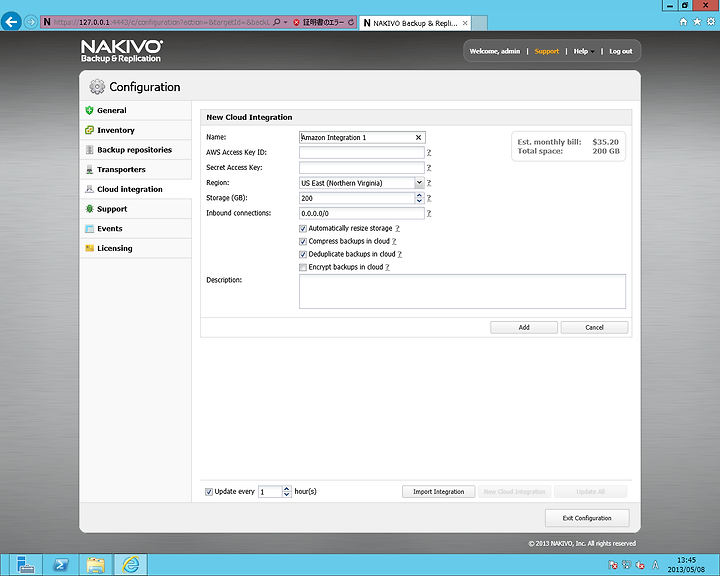Click the Transporters icon
Screen dimensions: 720x576
pyautogui.click(x=90, y=169)
